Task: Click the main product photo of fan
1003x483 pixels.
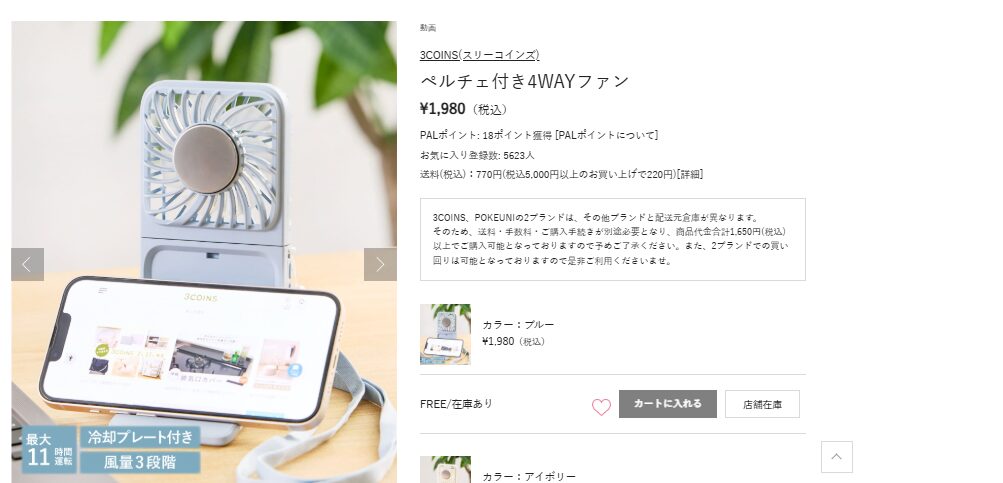Action: [x=204, y=252]
